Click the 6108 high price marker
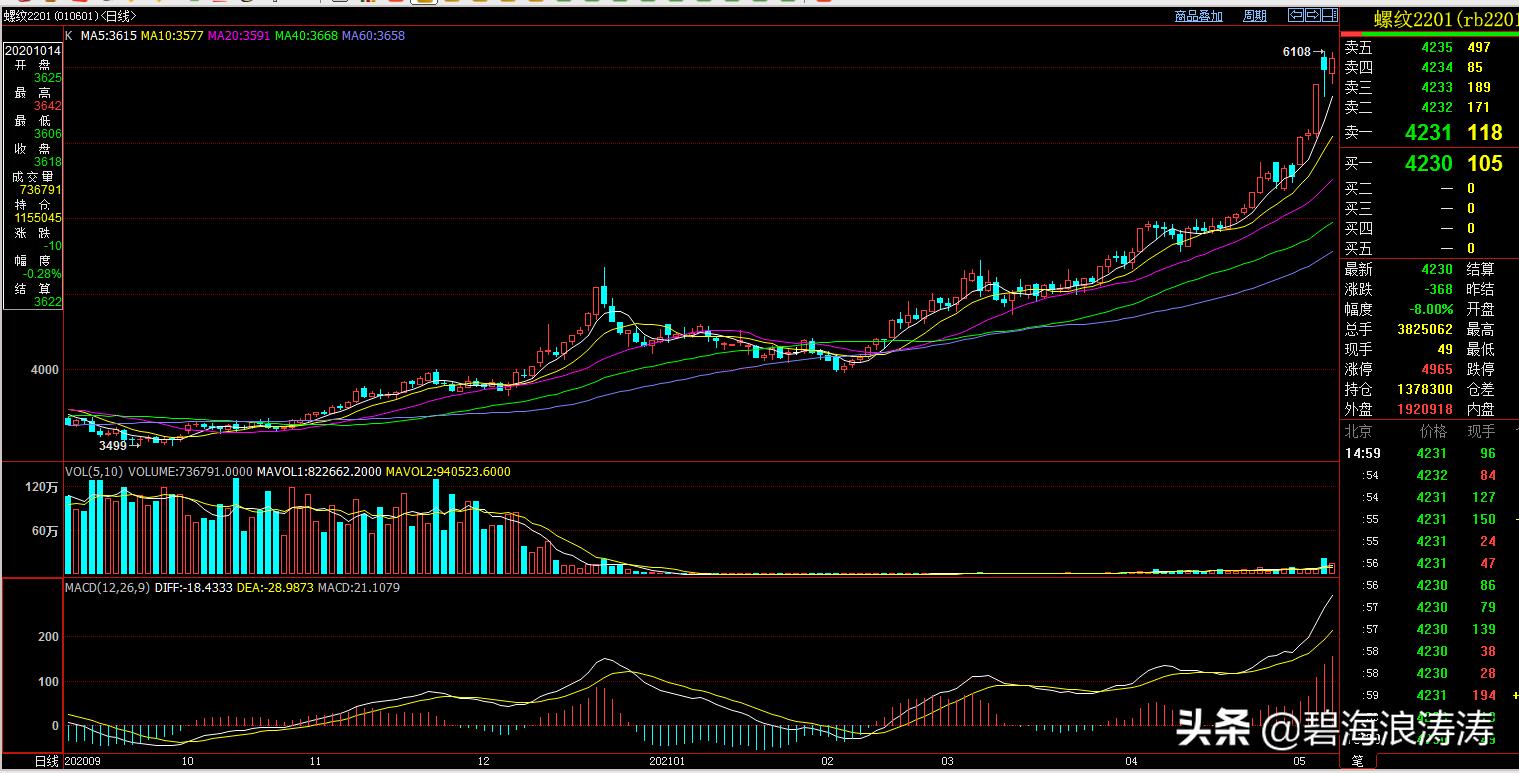The image size is (1519, 773). (x=1296, y=52)
